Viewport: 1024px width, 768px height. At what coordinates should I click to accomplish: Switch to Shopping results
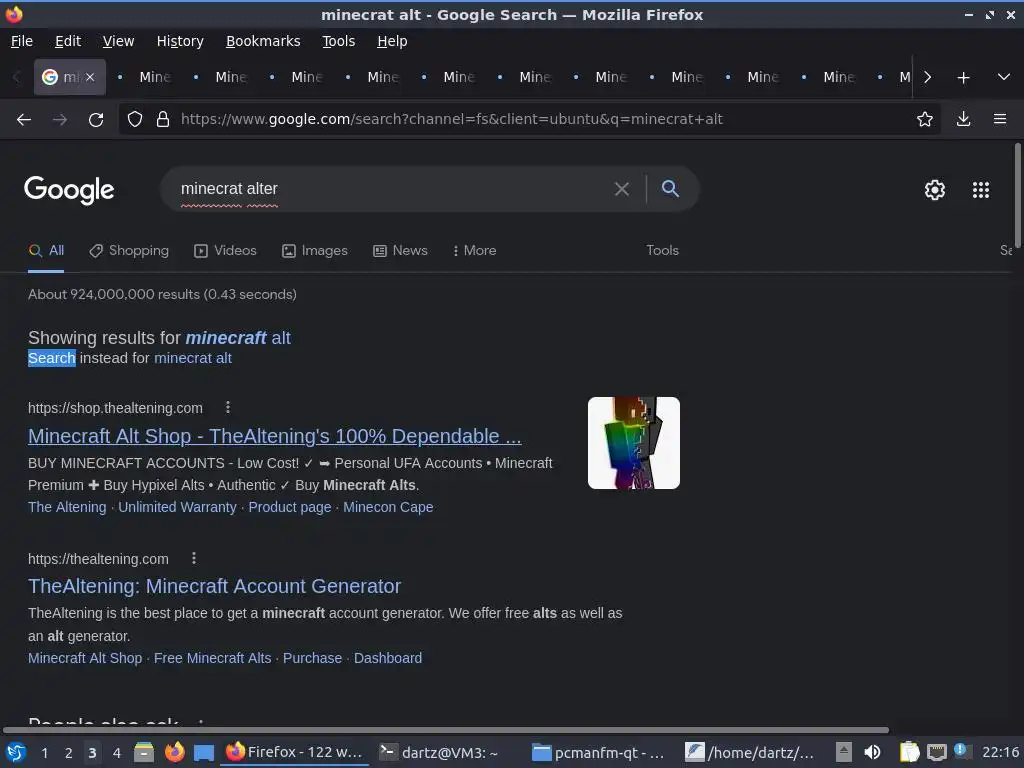tap(129, 251)
